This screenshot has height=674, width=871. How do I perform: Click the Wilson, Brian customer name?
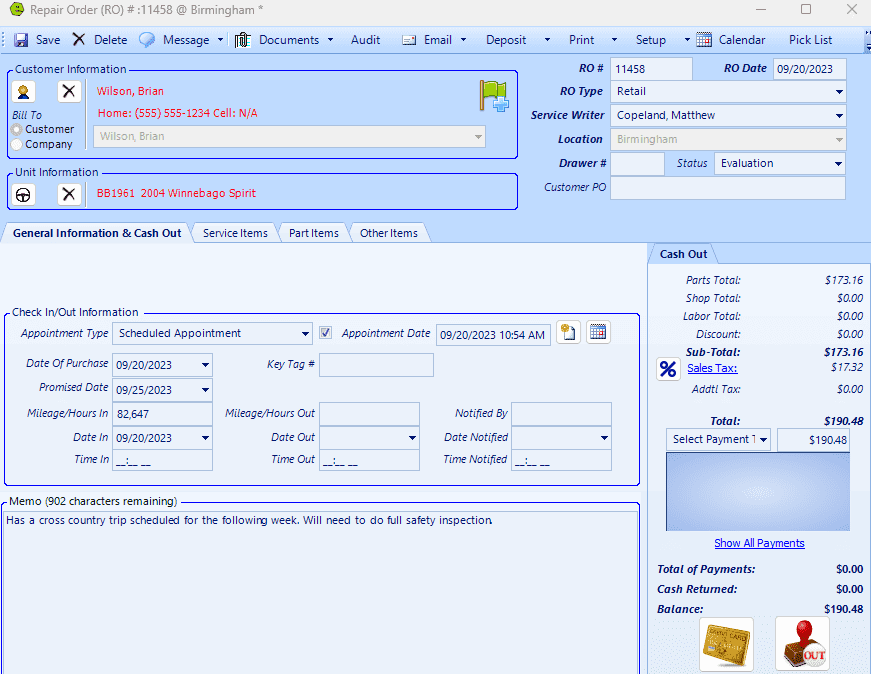click(130, 91)
